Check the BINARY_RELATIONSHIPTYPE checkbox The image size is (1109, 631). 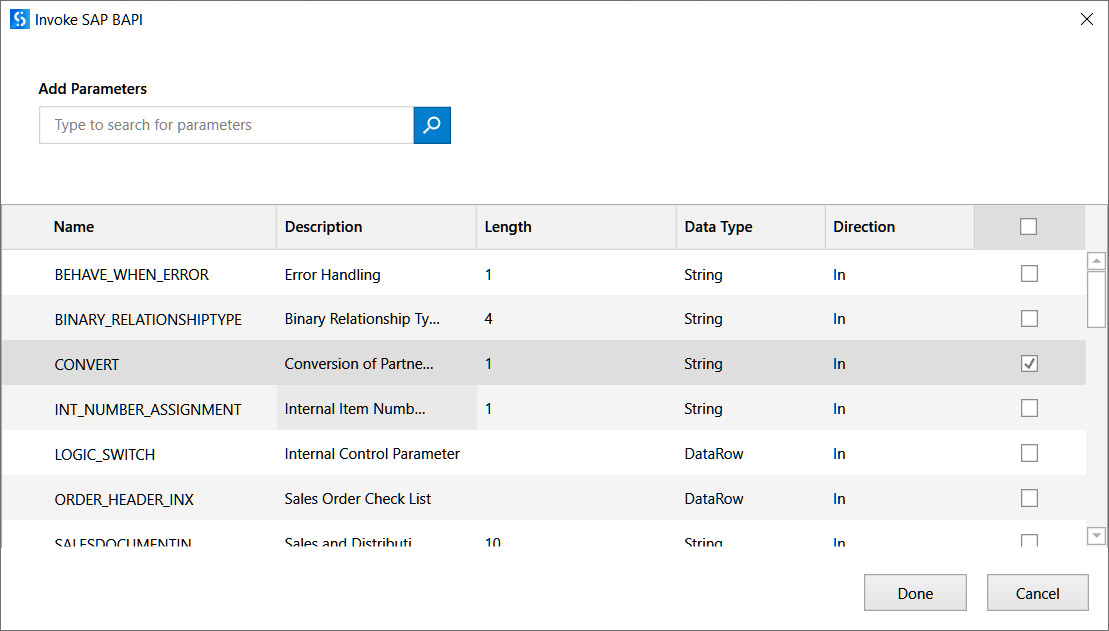(1029, 318)
